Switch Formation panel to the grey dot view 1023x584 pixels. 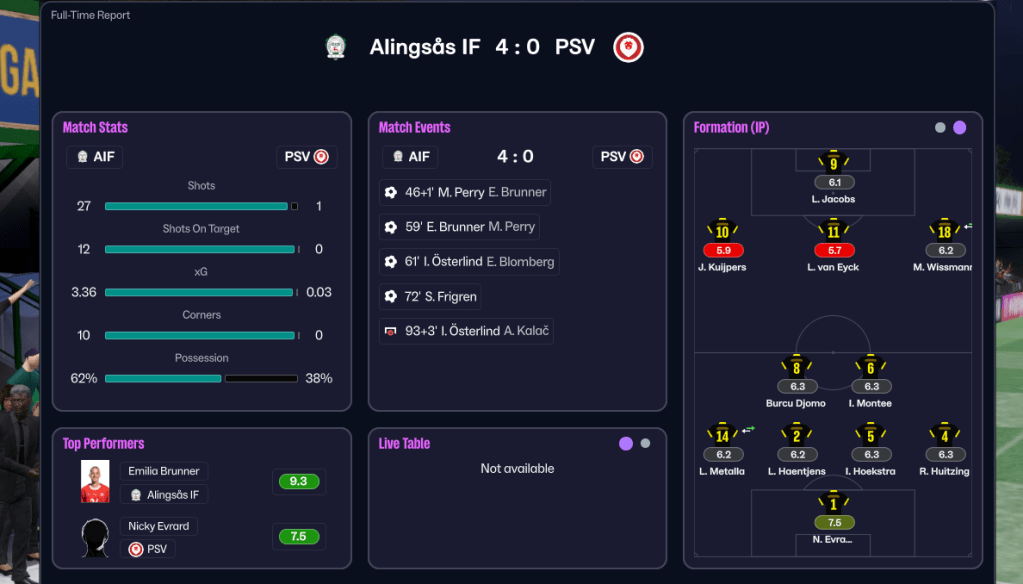[x=940, y=128]
